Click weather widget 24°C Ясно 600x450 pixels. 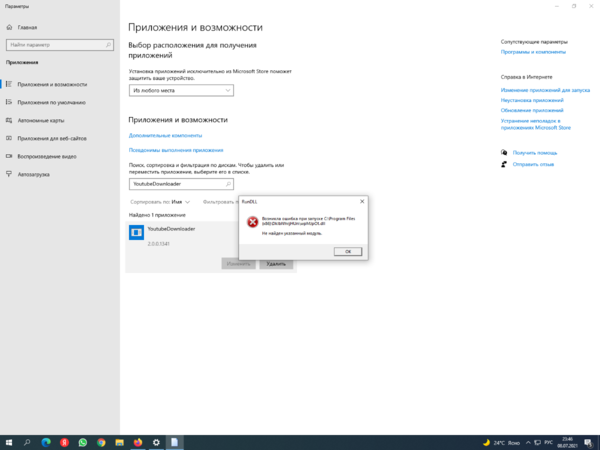point(501,443)
